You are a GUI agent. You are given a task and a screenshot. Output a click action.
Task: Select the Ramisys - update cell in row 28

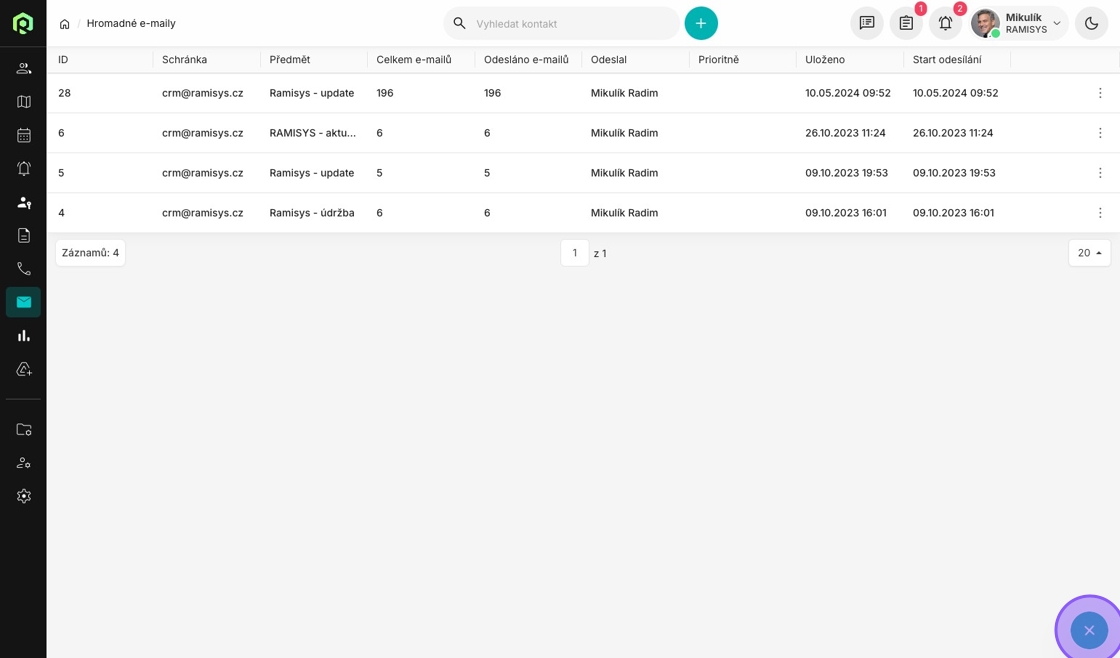[x=312, y=93]
